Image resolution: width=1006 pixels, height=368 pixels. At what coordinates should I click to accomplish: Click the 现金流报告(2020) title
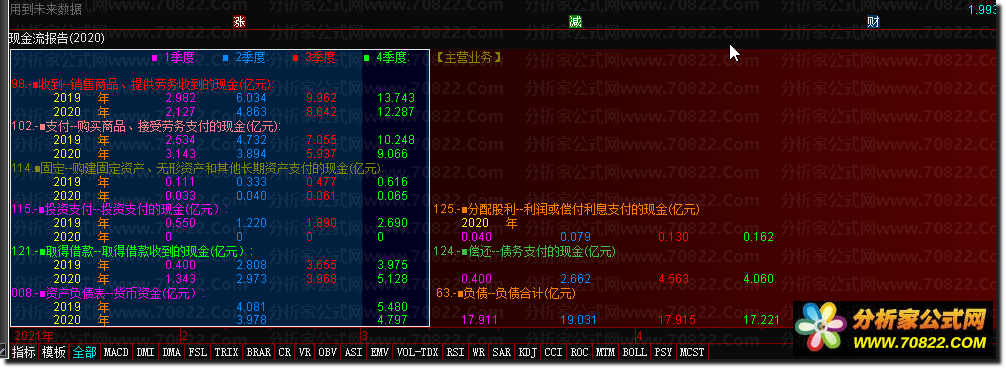[x=56, y=38]
